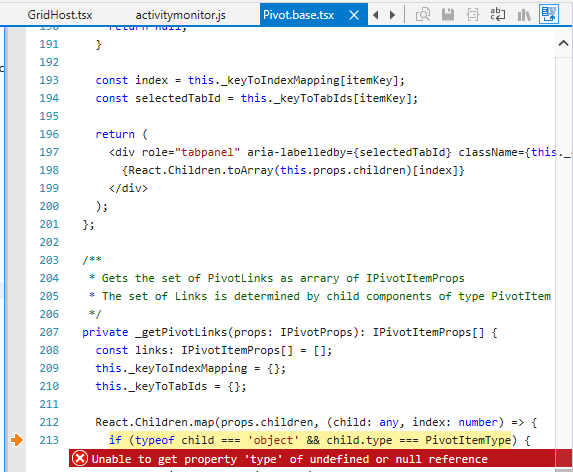
Task: Close the Pivot.base.tsx tab
Action: (354, 15)
